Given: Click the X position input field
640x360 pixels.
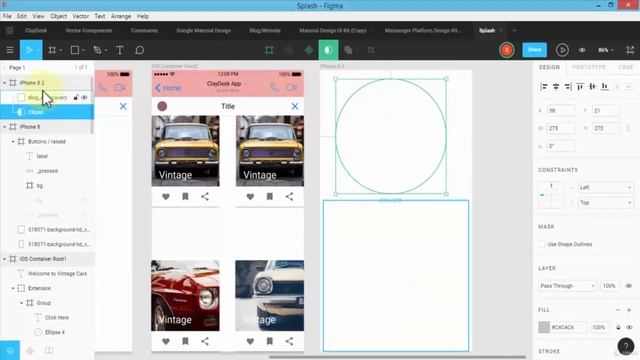Looking at the screenshot, I should (x=561, y=111).
